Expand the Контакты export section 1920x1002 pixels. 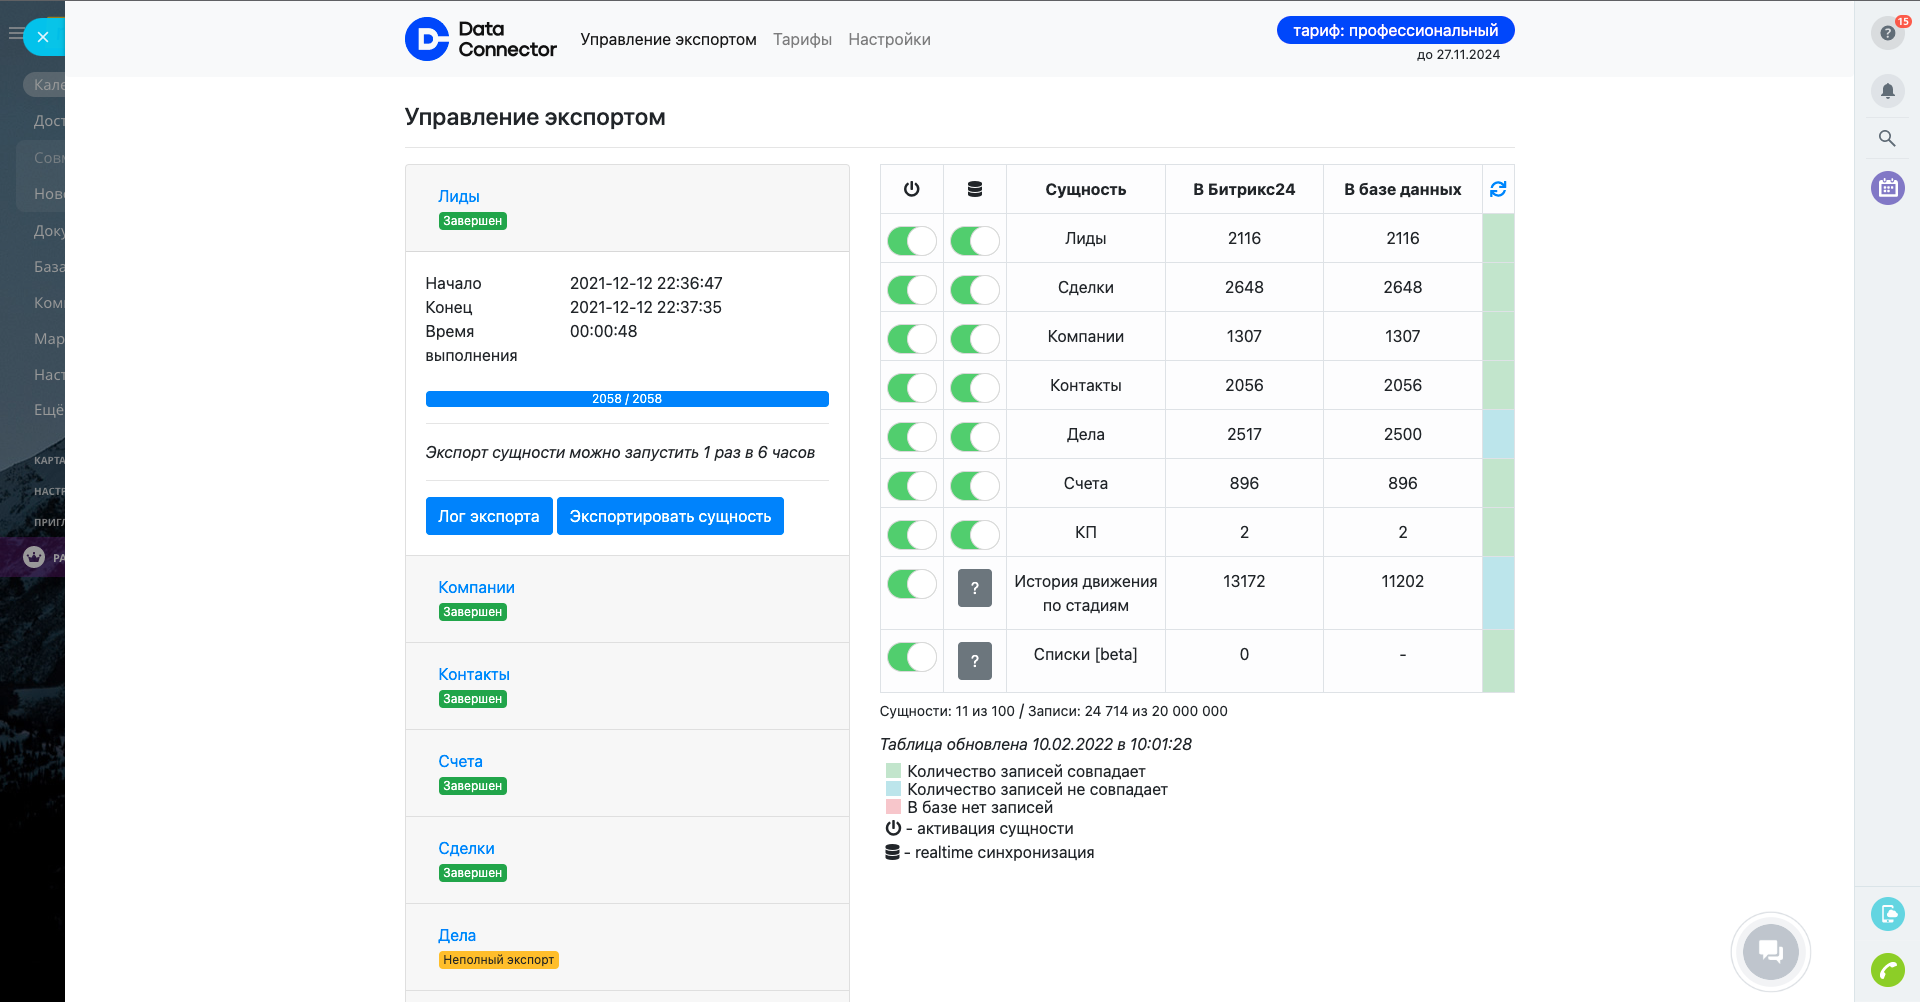pyautogui.click(x=474, y=674)
